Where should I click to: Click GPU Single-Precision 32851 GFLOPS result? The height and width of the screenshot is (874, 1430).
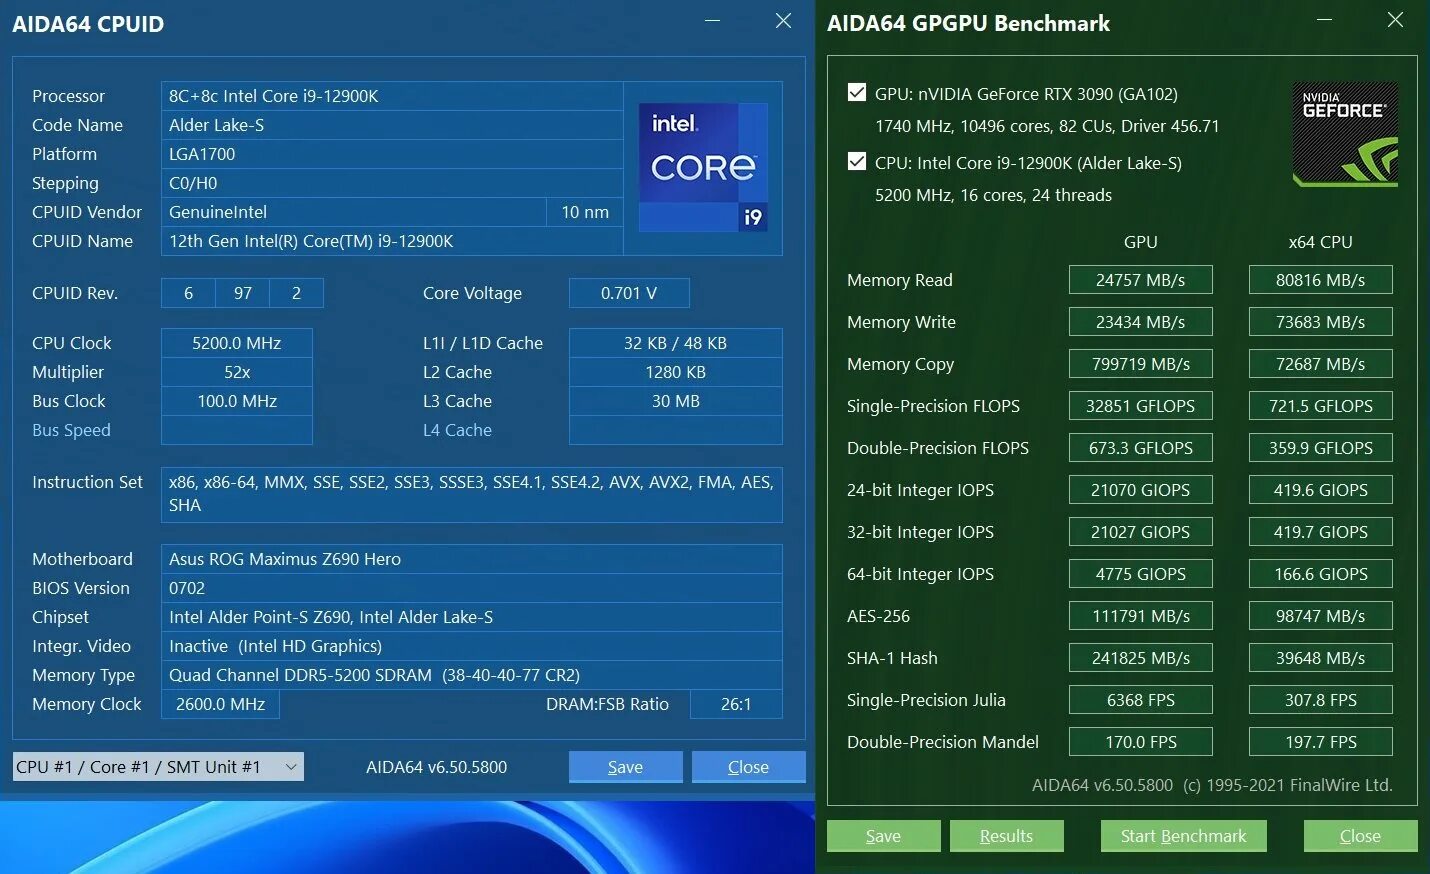(x=1141, y=406)
